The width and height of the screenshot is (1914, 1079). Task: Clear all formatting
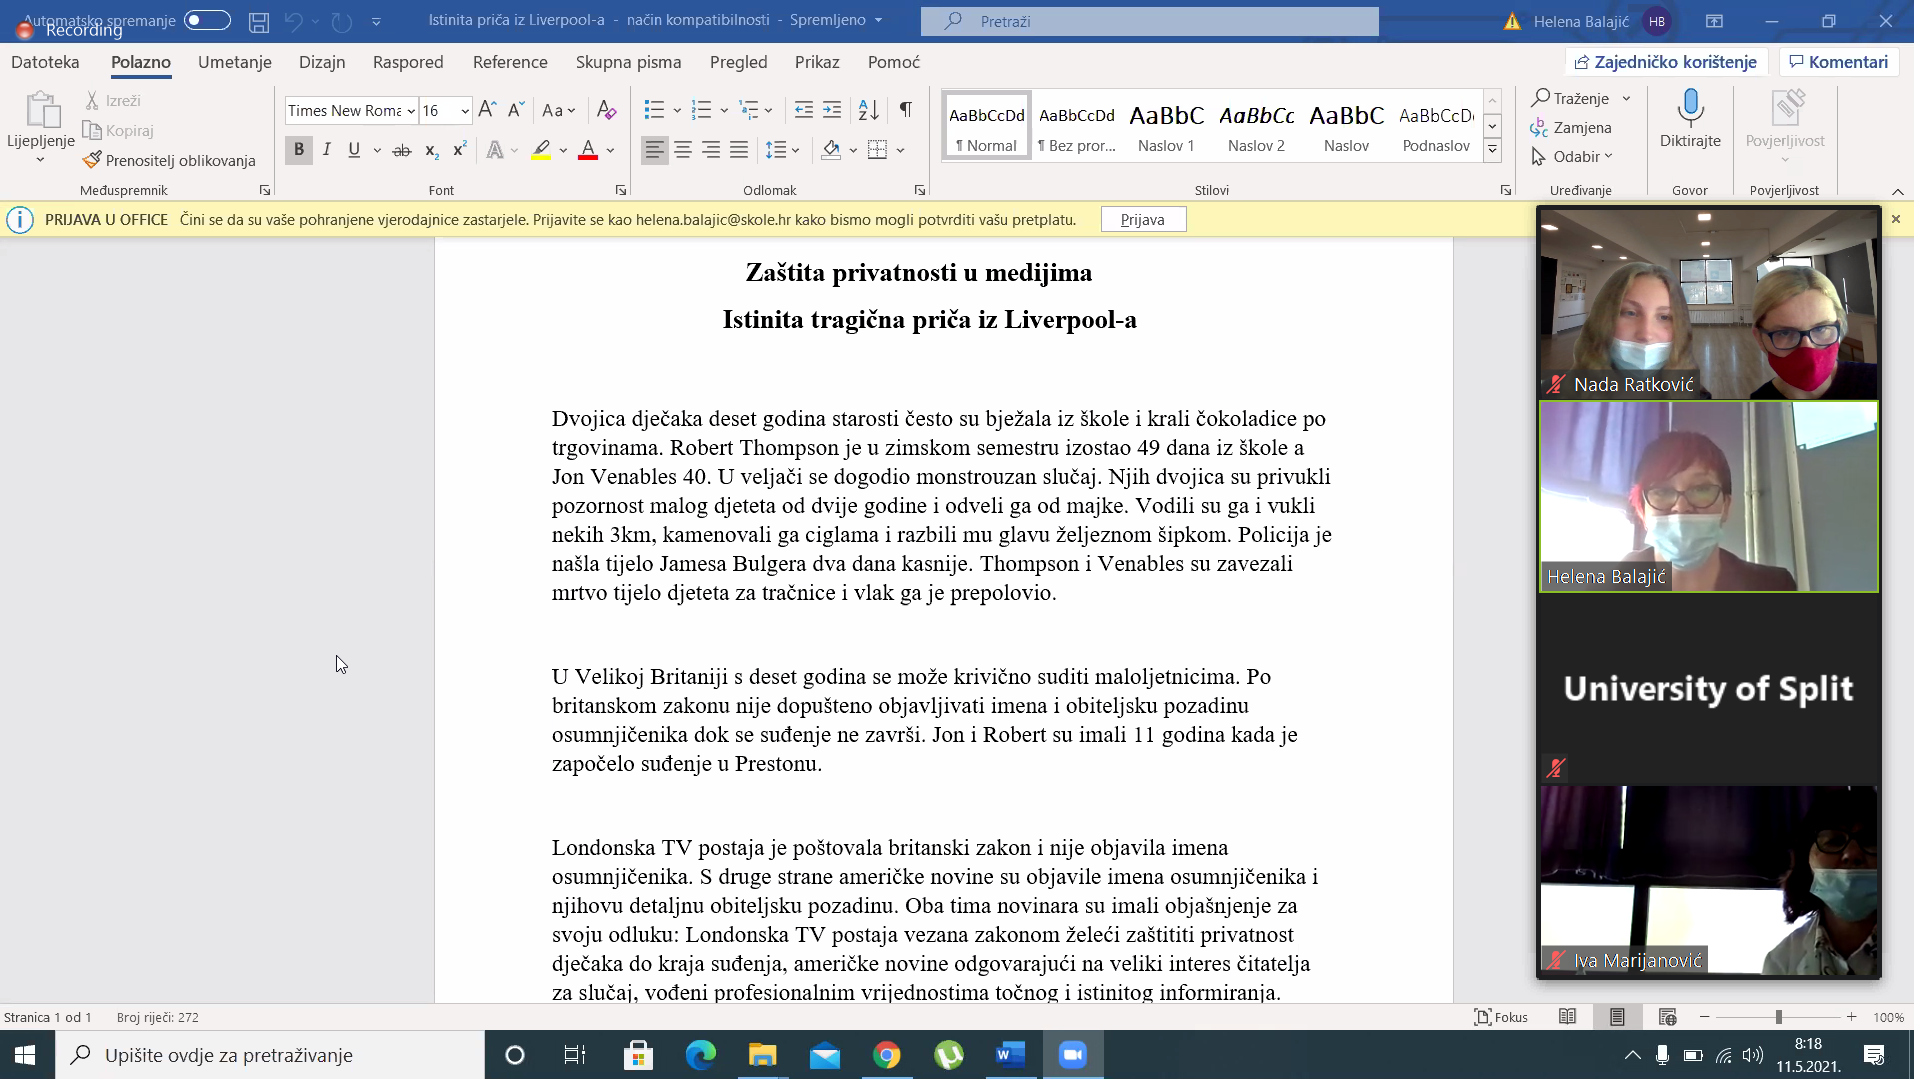(x=606, y=110)
